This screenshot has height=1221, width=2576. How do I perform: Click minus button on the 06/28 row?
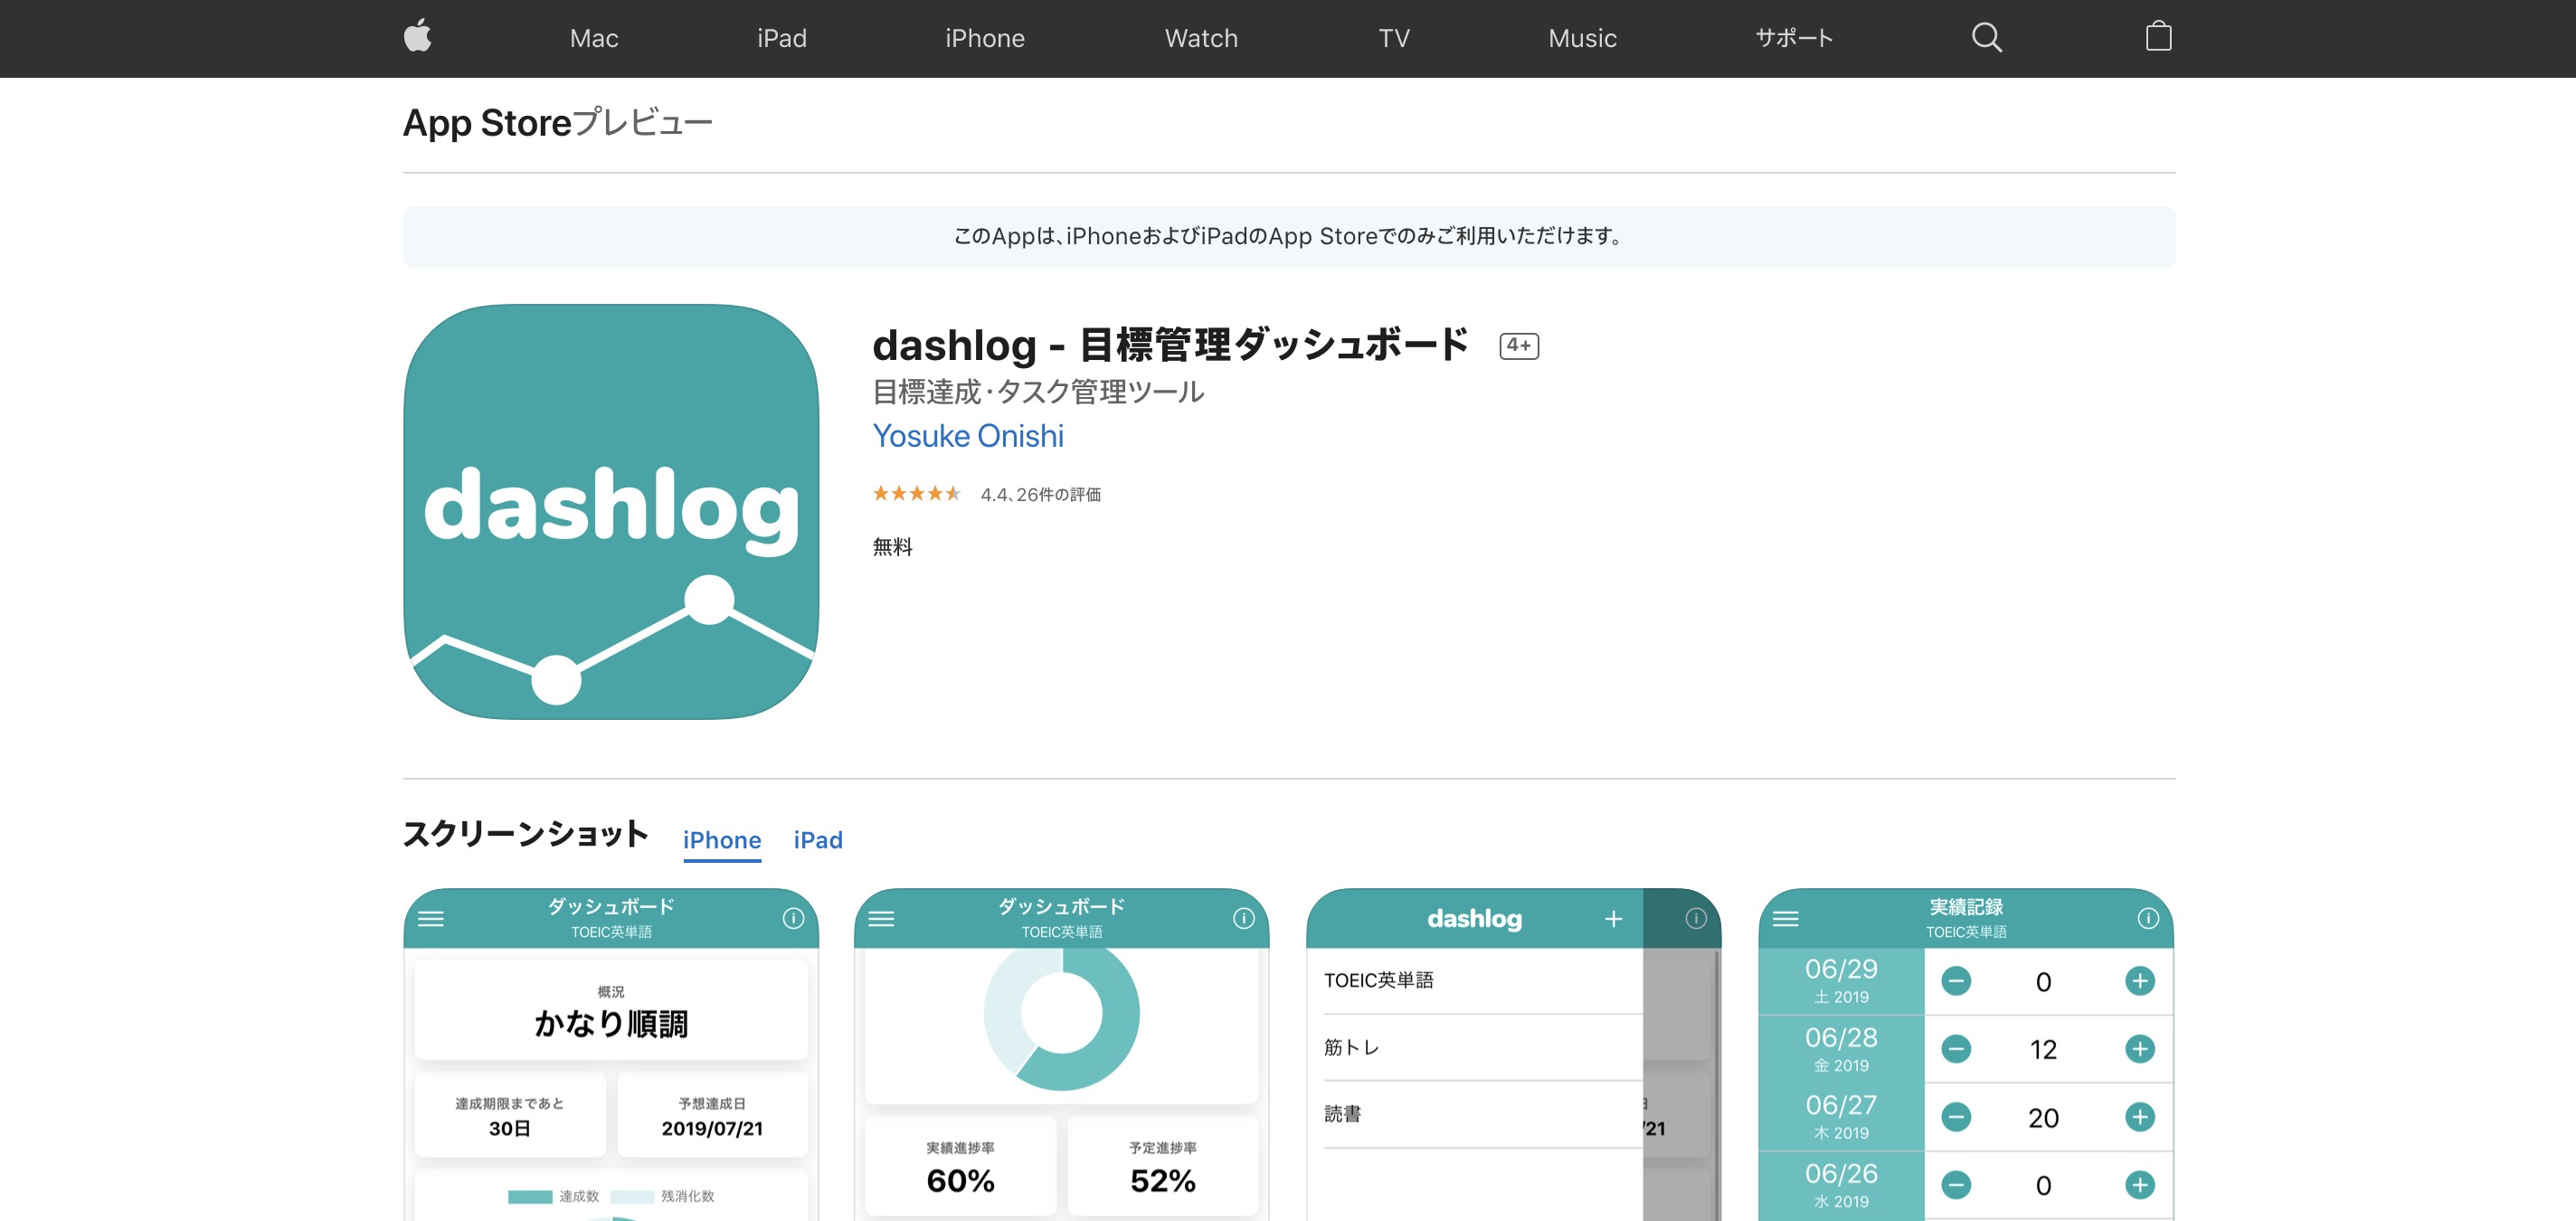tap(1955, 1049)
